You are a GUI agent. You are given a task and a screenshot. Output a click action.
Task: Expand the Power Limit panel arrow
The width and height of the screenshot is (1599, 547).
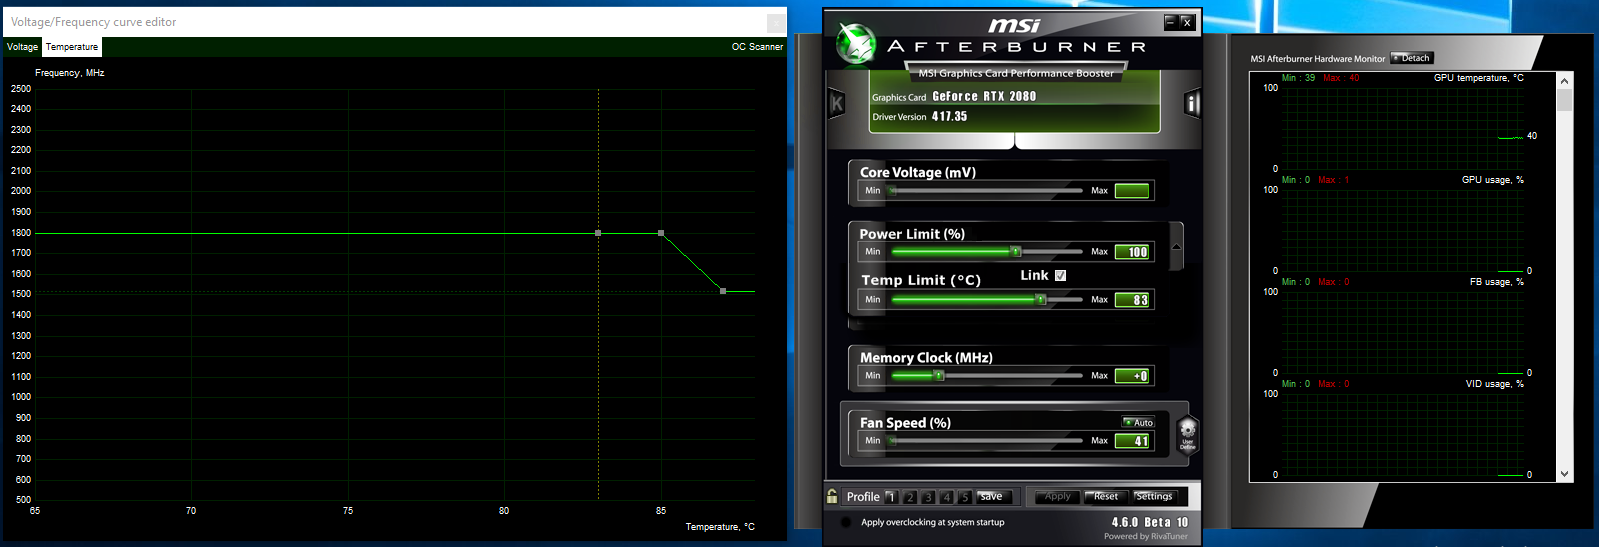(1176, 246)
